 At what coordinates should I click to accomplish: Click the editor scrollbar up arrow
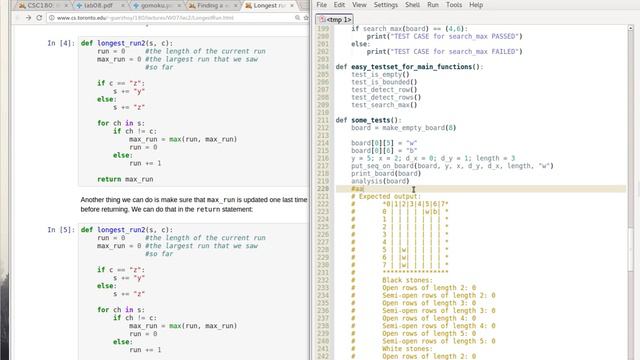coord(631,28)
